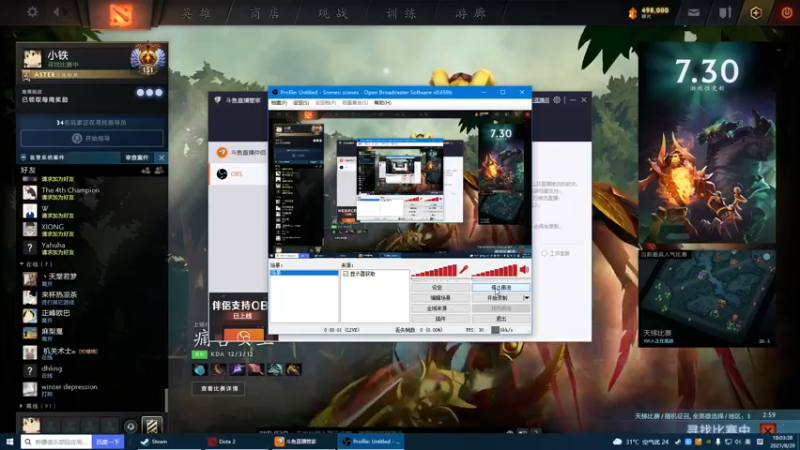Open OBS 档案(F) menu
Screen dimensions: 800x450
279,103
